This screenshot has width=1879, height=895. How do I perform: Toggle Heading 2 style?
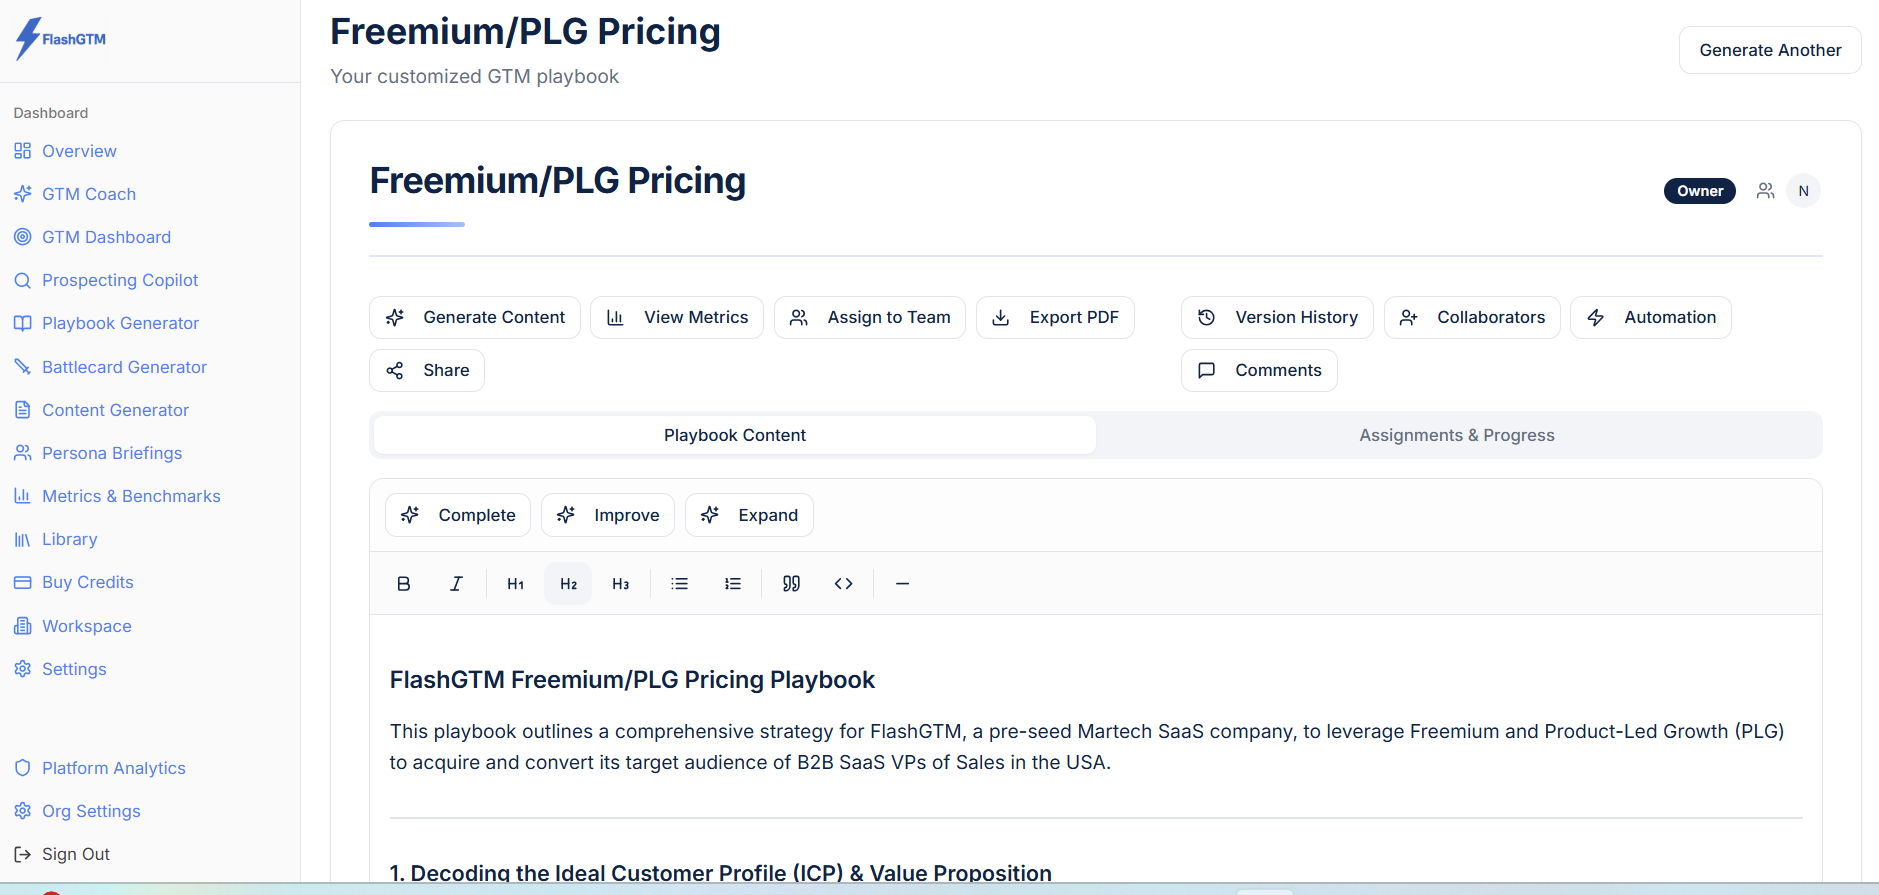(568, 584)
